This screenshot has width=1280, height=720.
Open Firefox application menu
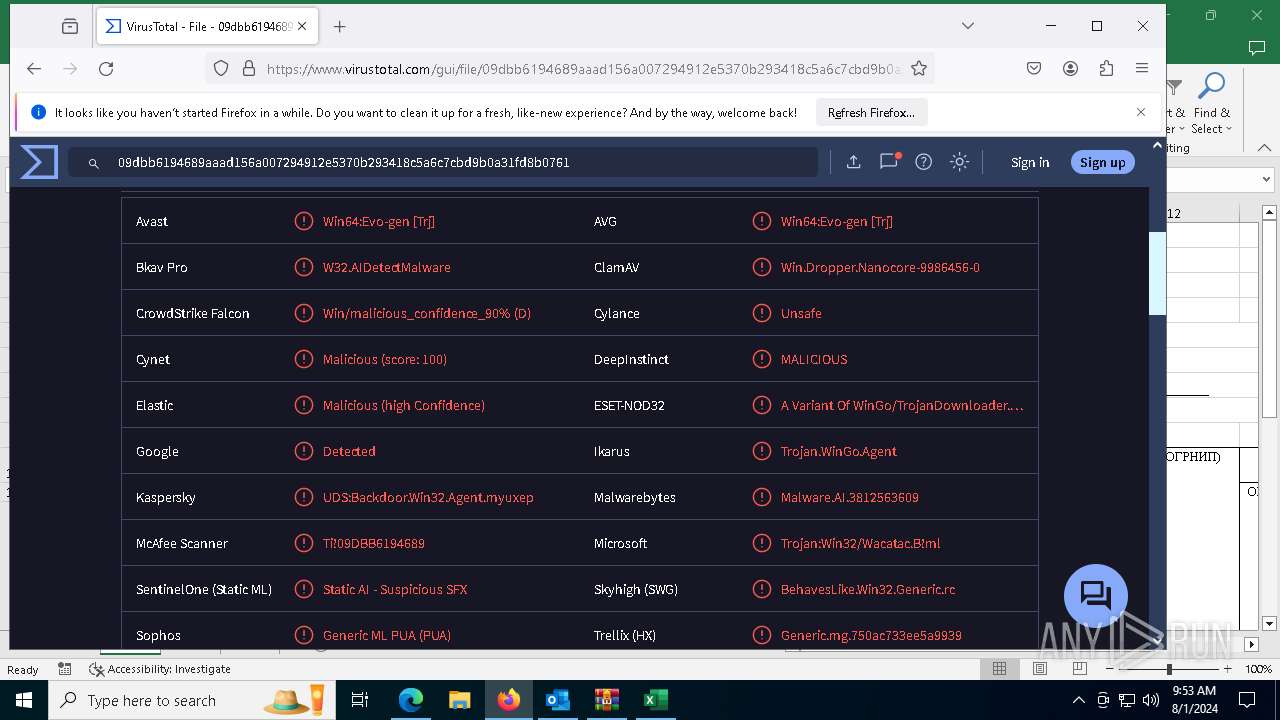click(x=1142, y=69)
